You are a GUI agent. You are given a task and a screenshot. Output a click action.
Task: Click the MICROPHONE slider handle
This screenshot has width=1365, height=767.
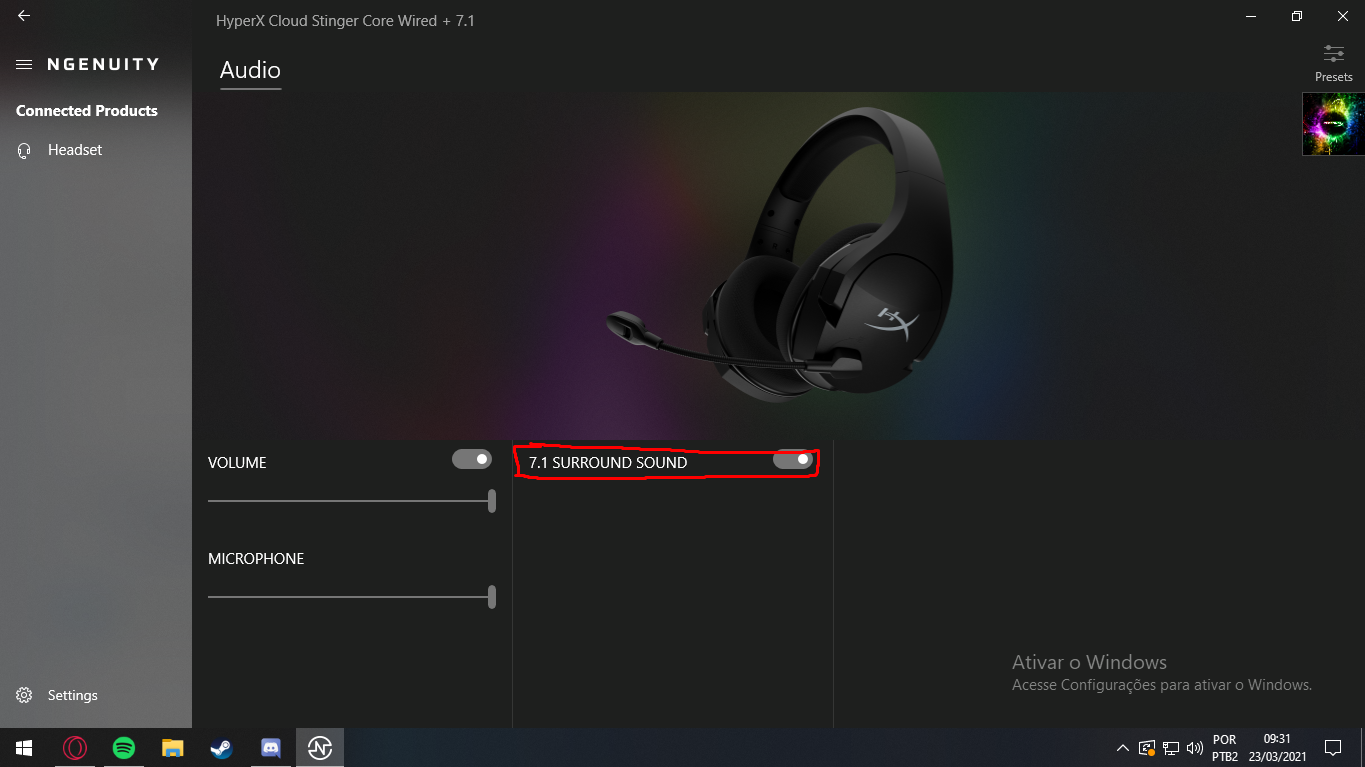[x=491, y=597]
